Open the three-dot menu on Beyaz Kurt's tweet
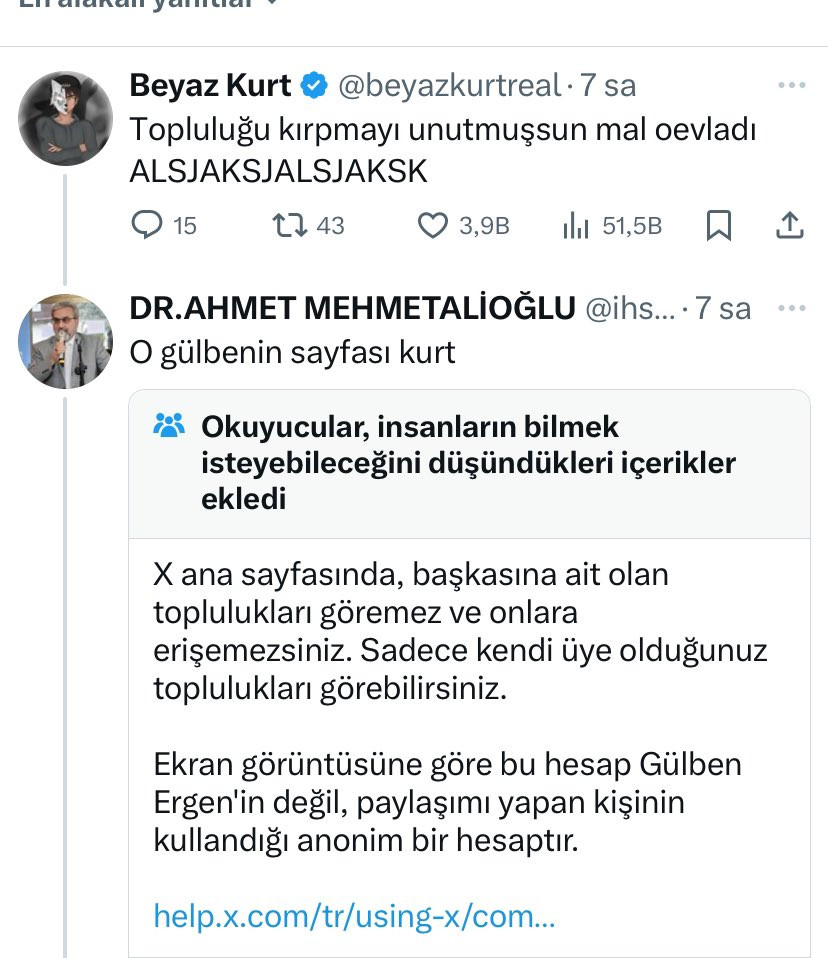The width and height of the screenshot is (828, 958). pyautogui.click(x=791, y=86)
